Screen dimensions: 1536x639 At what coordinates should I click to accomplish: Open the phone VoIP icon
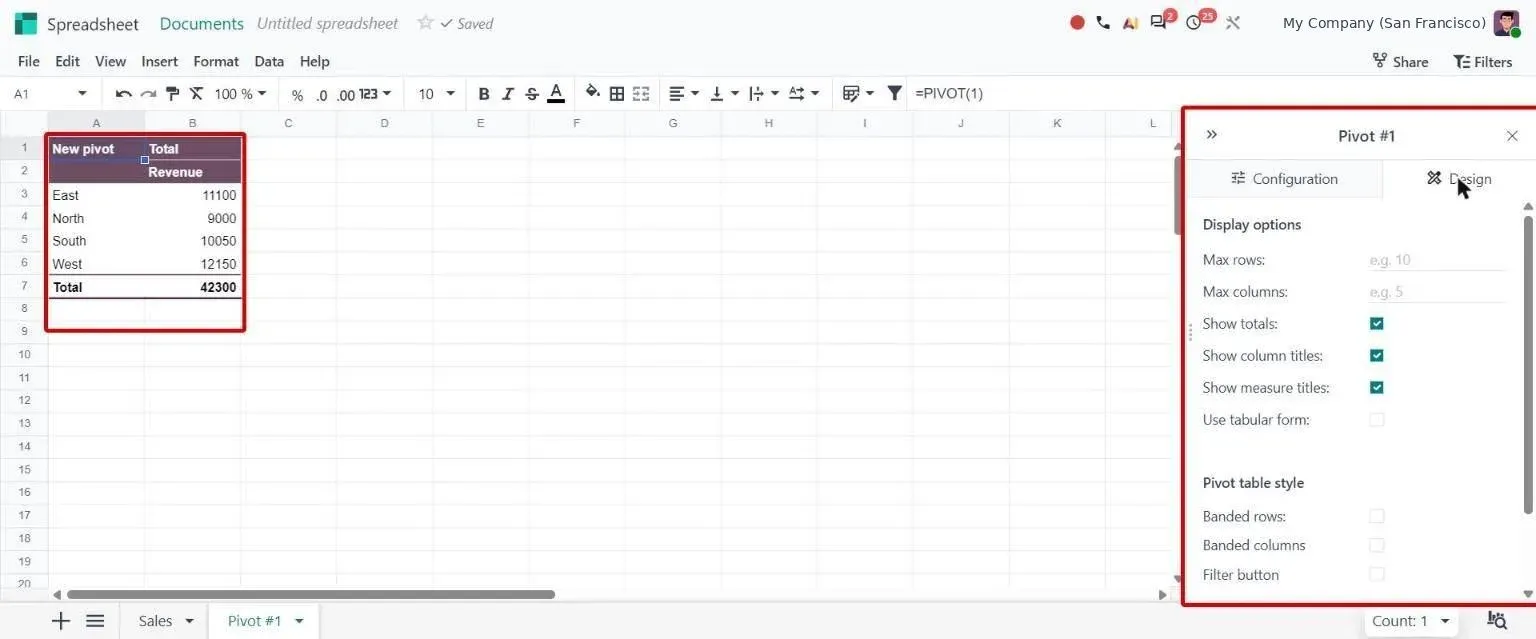pyautogui.click(x=1103, y=22)
